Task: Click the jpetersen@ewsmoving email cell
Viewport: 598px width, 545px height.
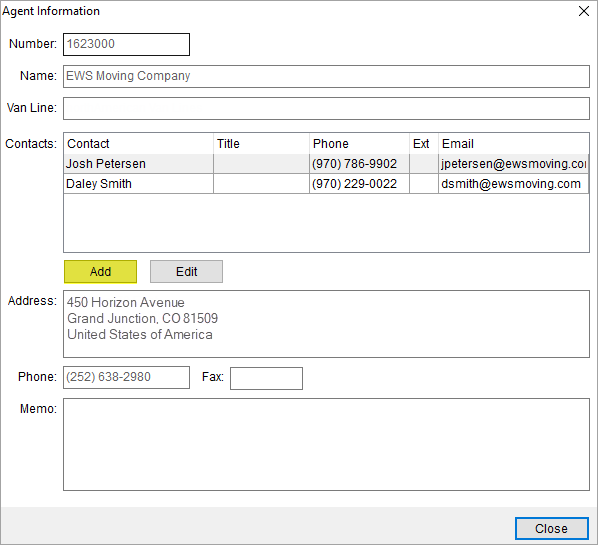Action: (513, 164)
